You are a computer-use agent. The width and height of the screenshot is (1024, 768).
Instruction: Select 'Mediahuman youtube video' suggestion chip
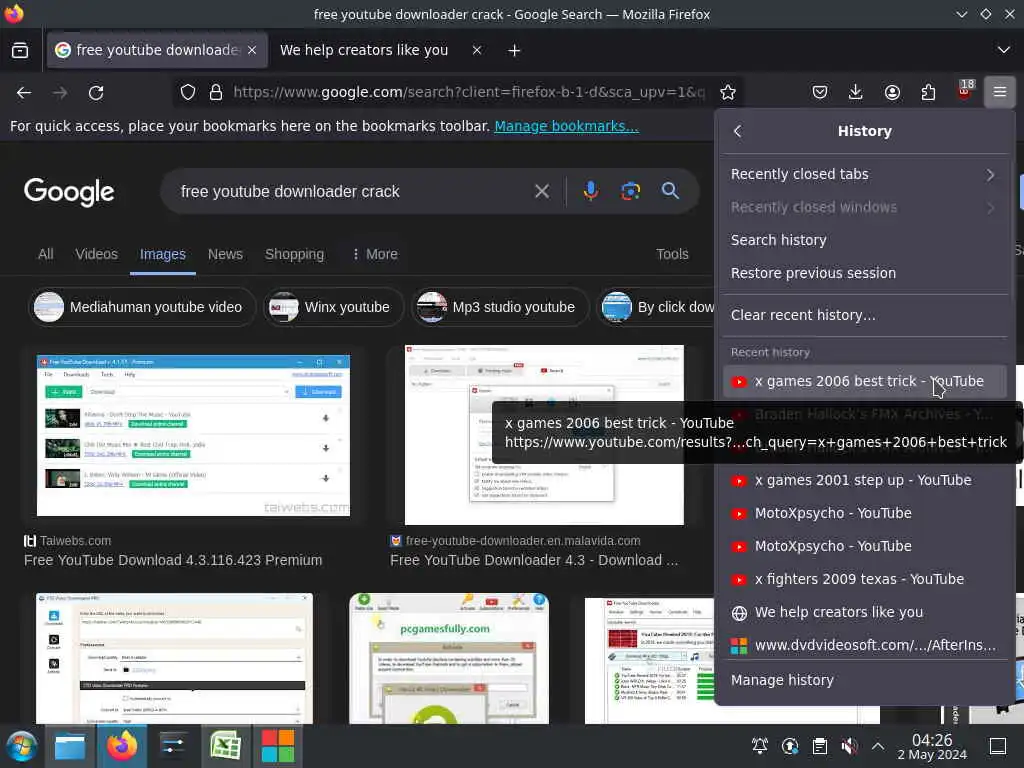point(142,307)
